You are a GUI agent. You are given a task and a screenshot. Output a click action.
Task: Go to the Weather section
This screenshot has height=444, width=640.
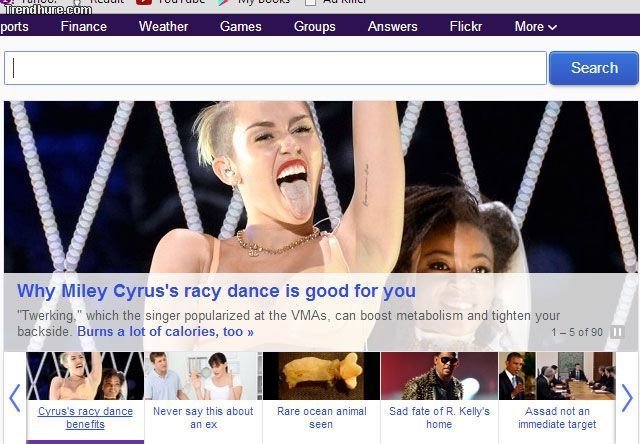tap(163, 26)
